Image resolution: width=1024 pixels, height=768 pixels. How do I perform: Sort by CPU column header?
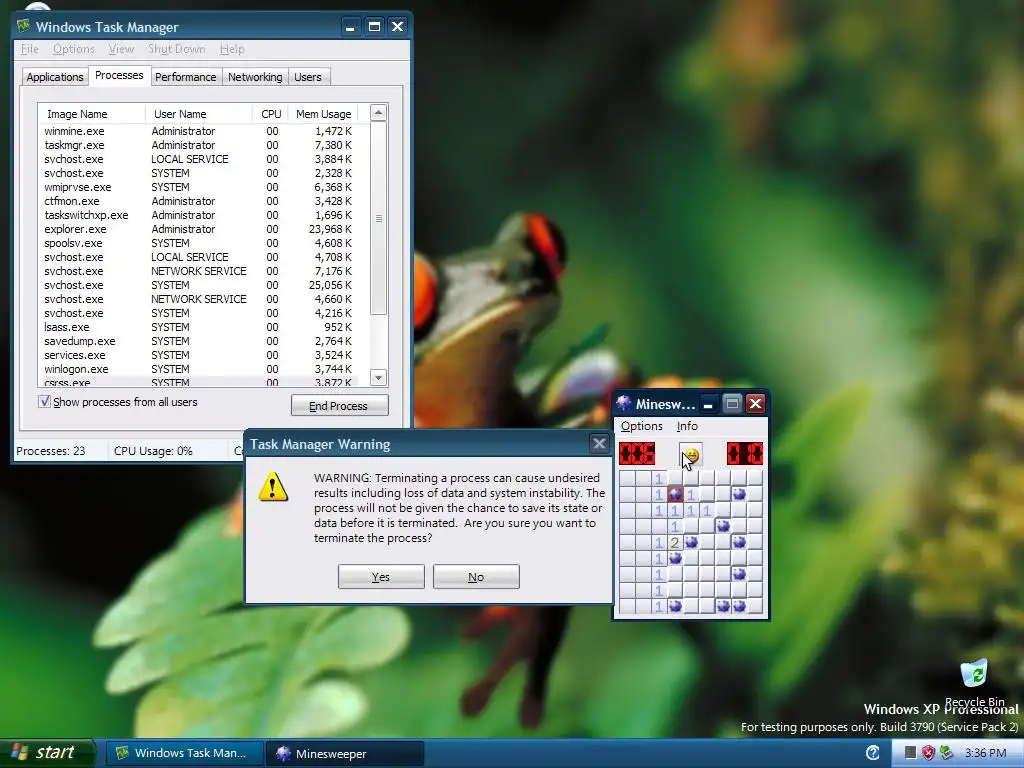click(270, 114)
